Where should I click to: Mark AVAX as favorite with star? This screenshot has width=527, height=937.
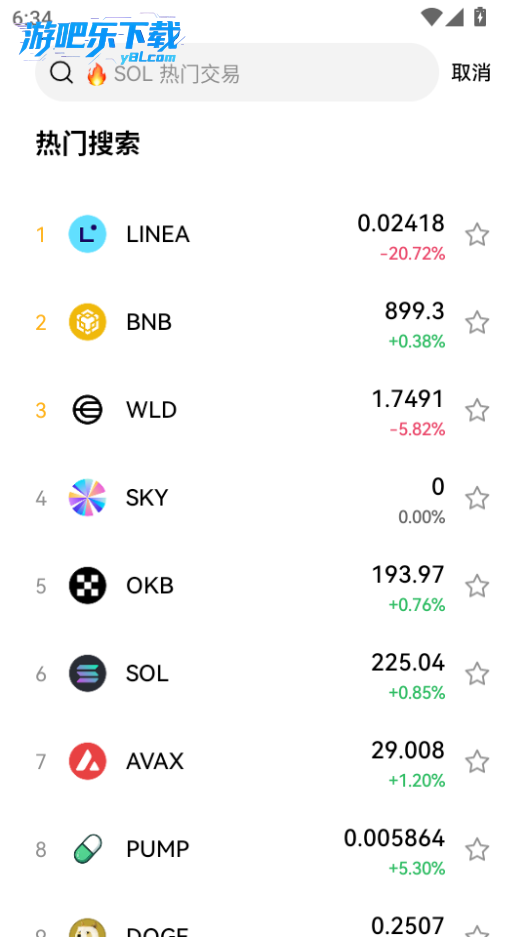click(477, 762)
